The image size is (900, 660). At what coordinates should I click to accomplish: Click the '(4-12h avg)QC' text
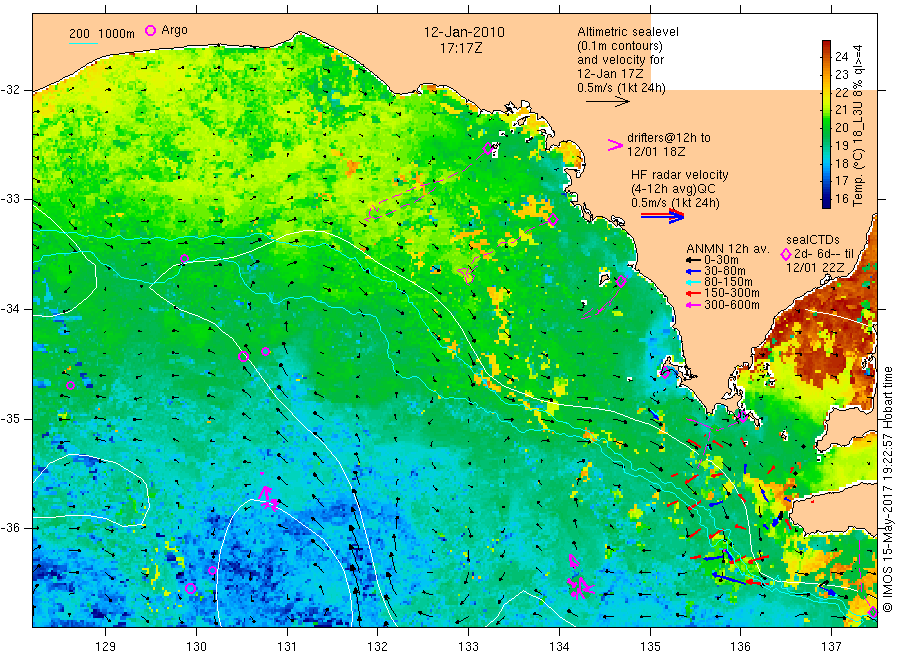673,189
